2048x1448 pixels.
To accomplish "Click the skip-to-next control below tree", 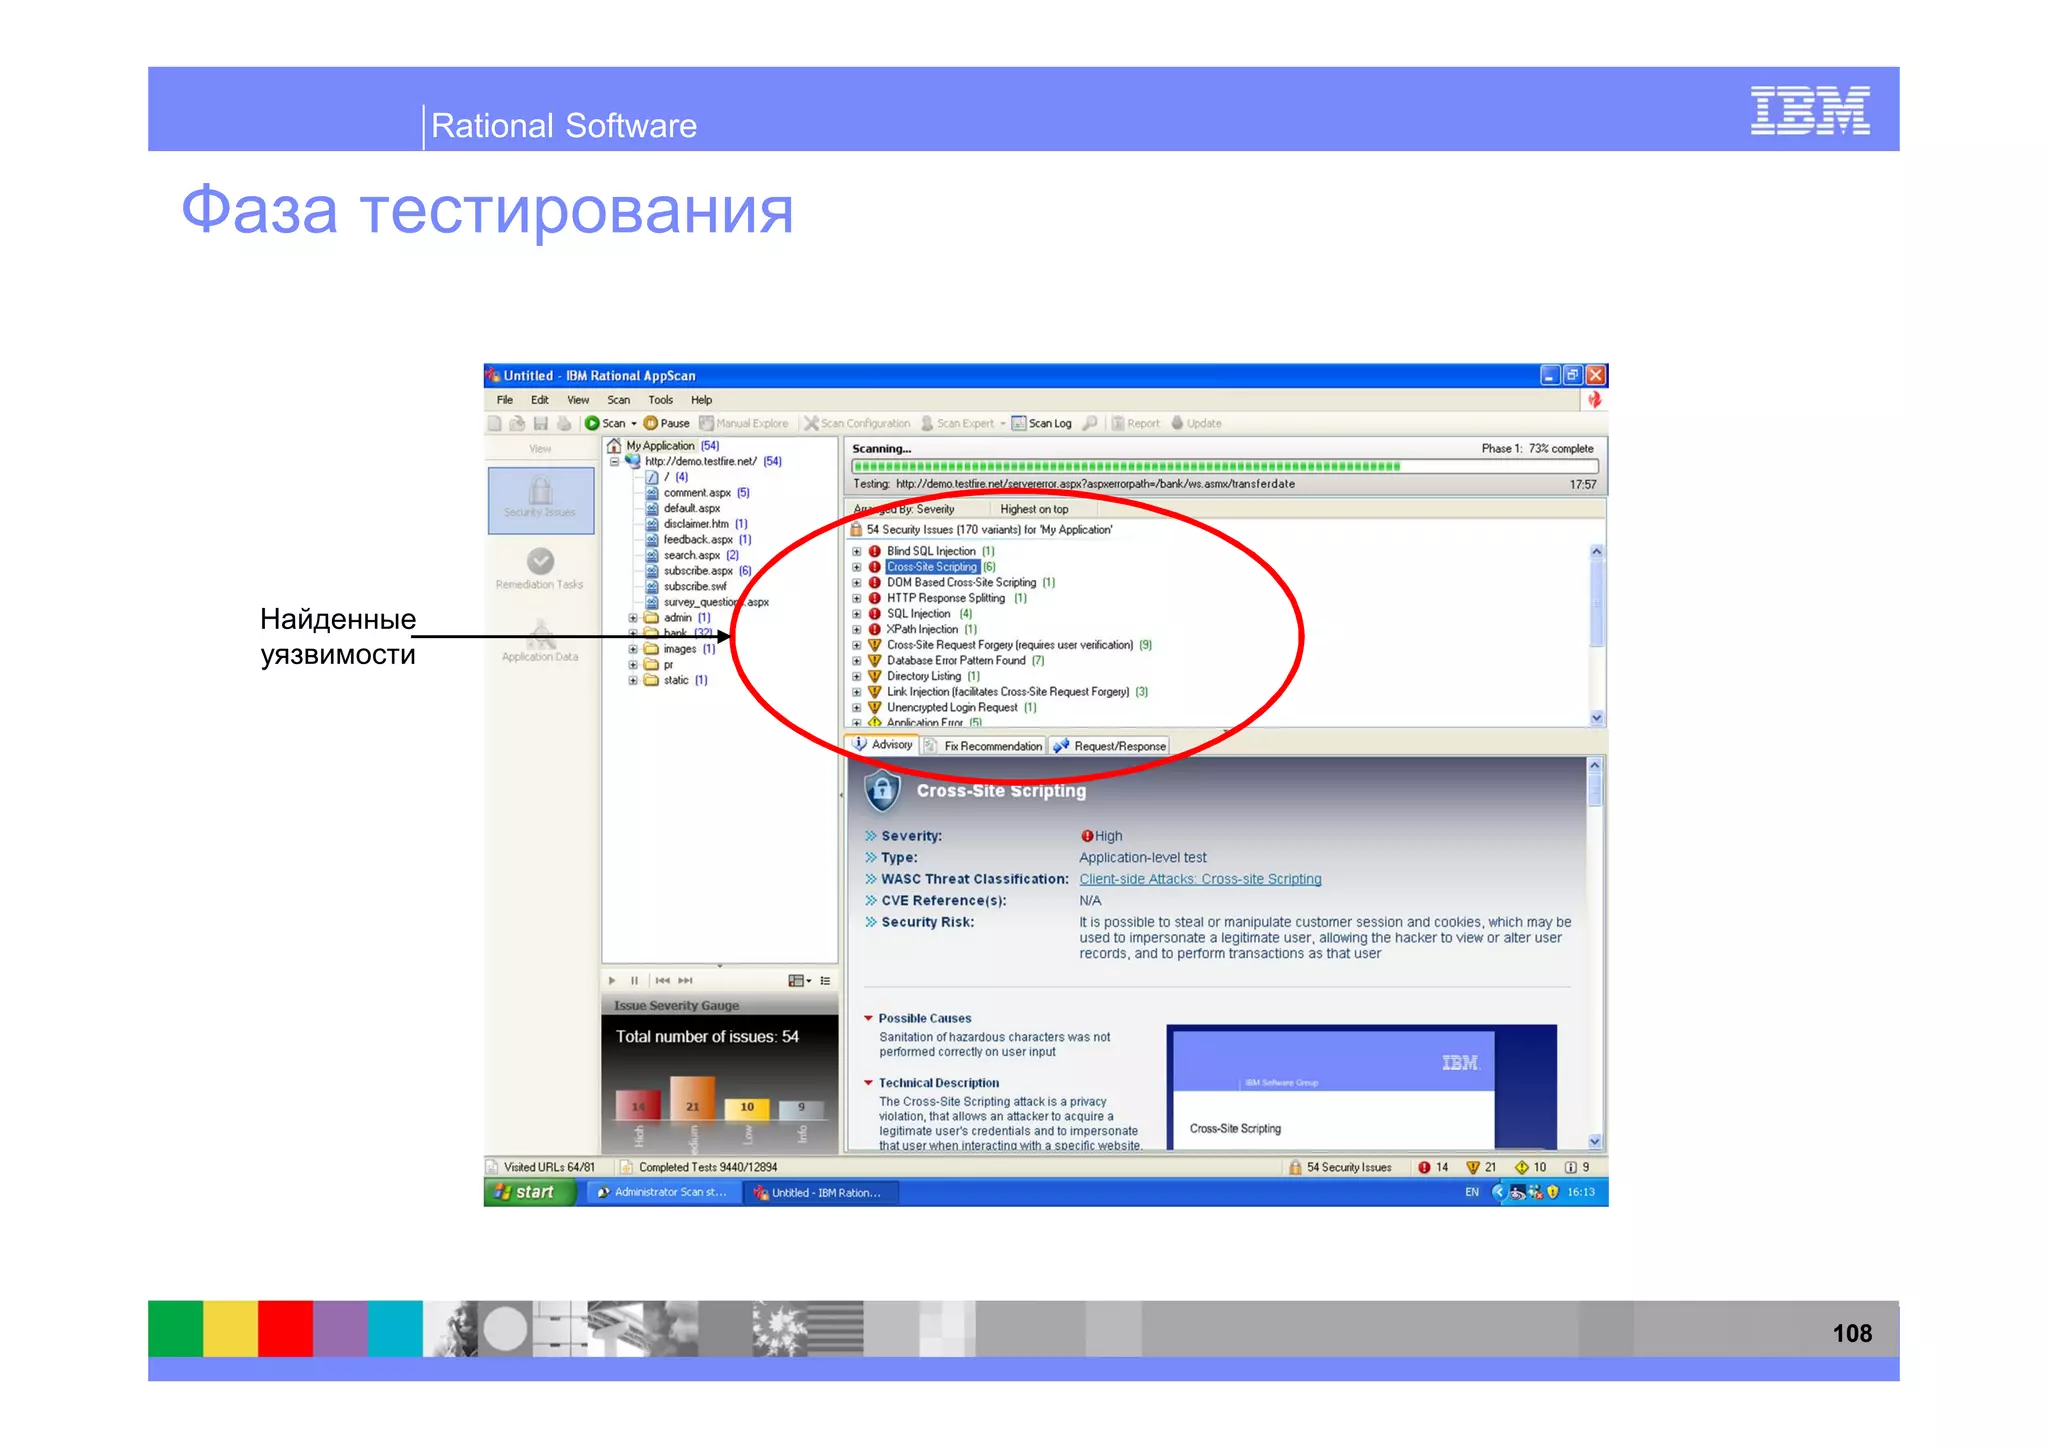I will (685, 980).
